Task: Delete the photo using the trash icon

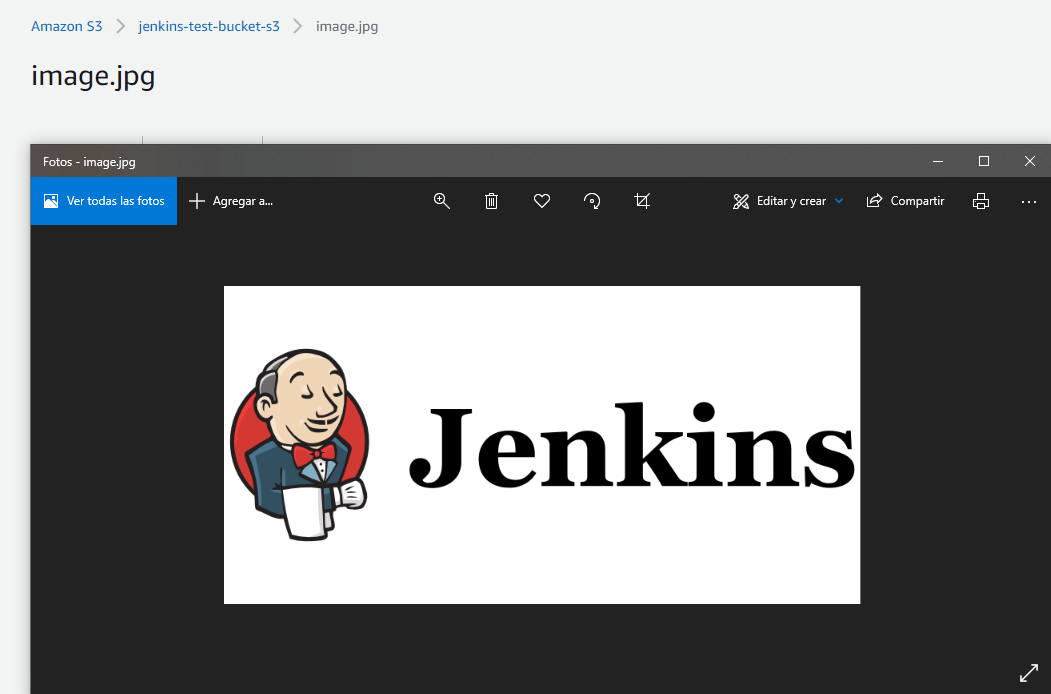Action: coord(491,200)
